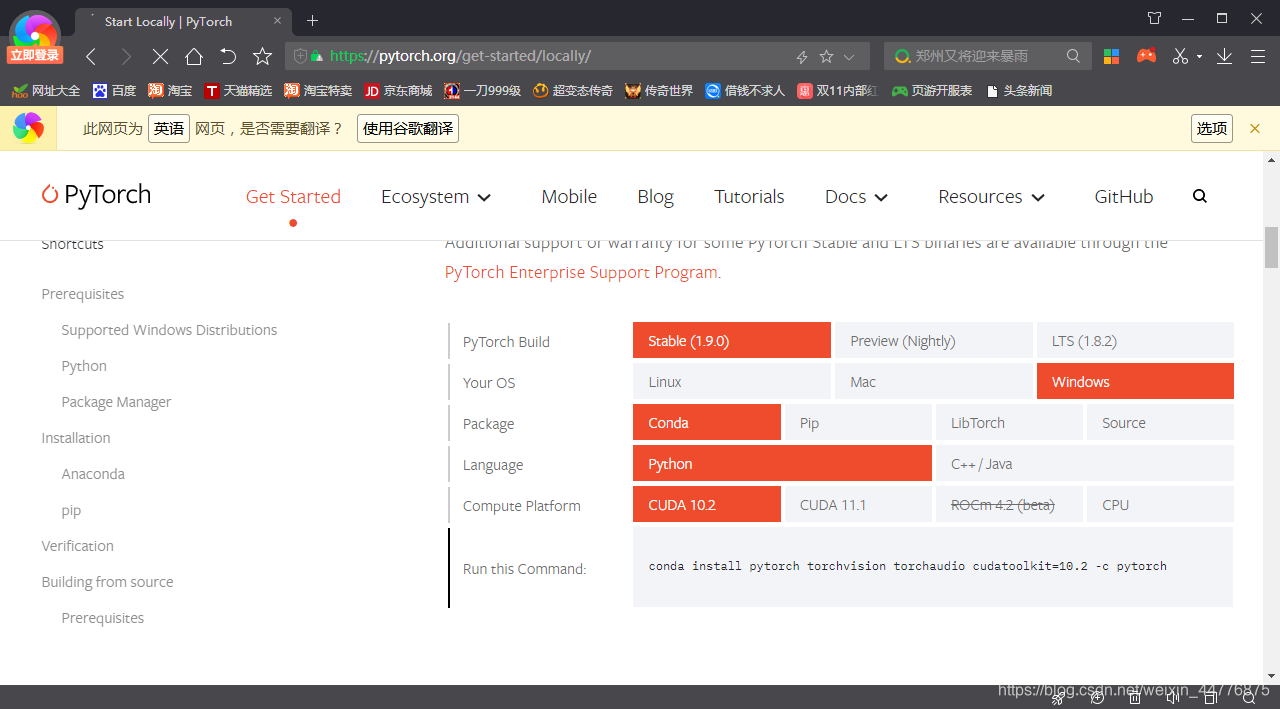The width and height of the screenshot is (1280, 709).
Task: Open GitHub nav item
Action: (x=1124, y=196)
